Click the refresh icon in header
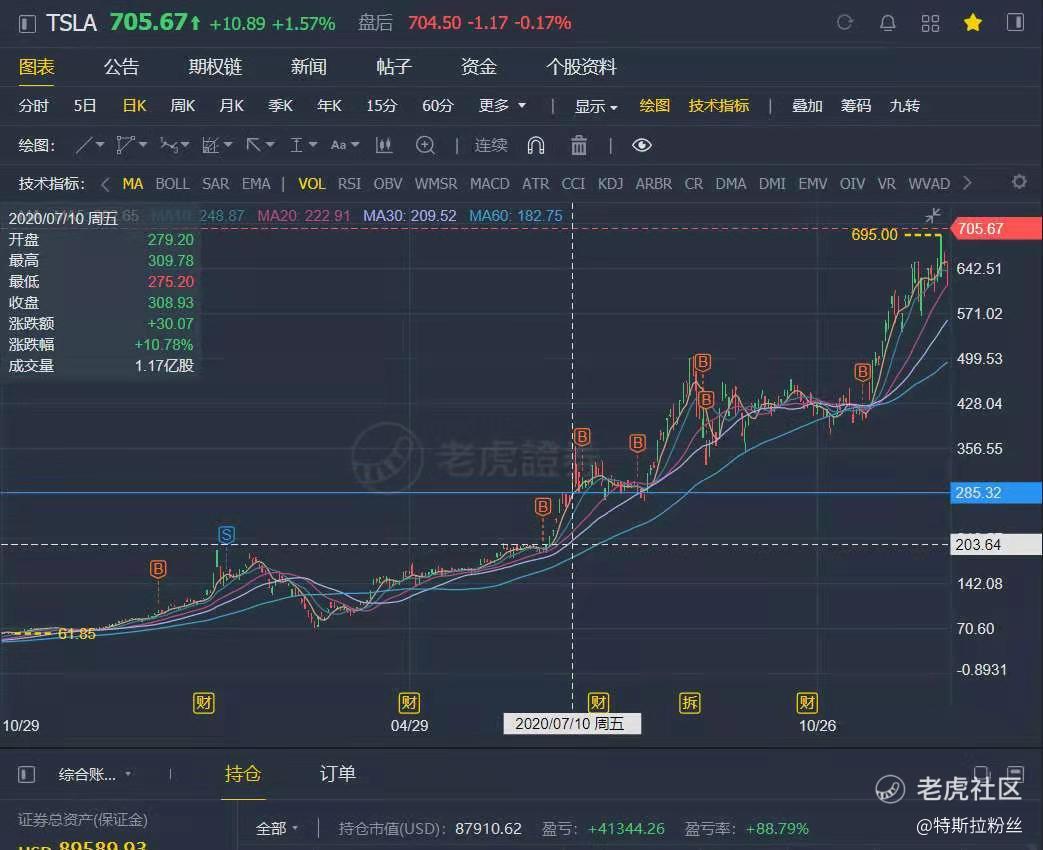The image size is (1043, 850). click(x=845, y=23)
